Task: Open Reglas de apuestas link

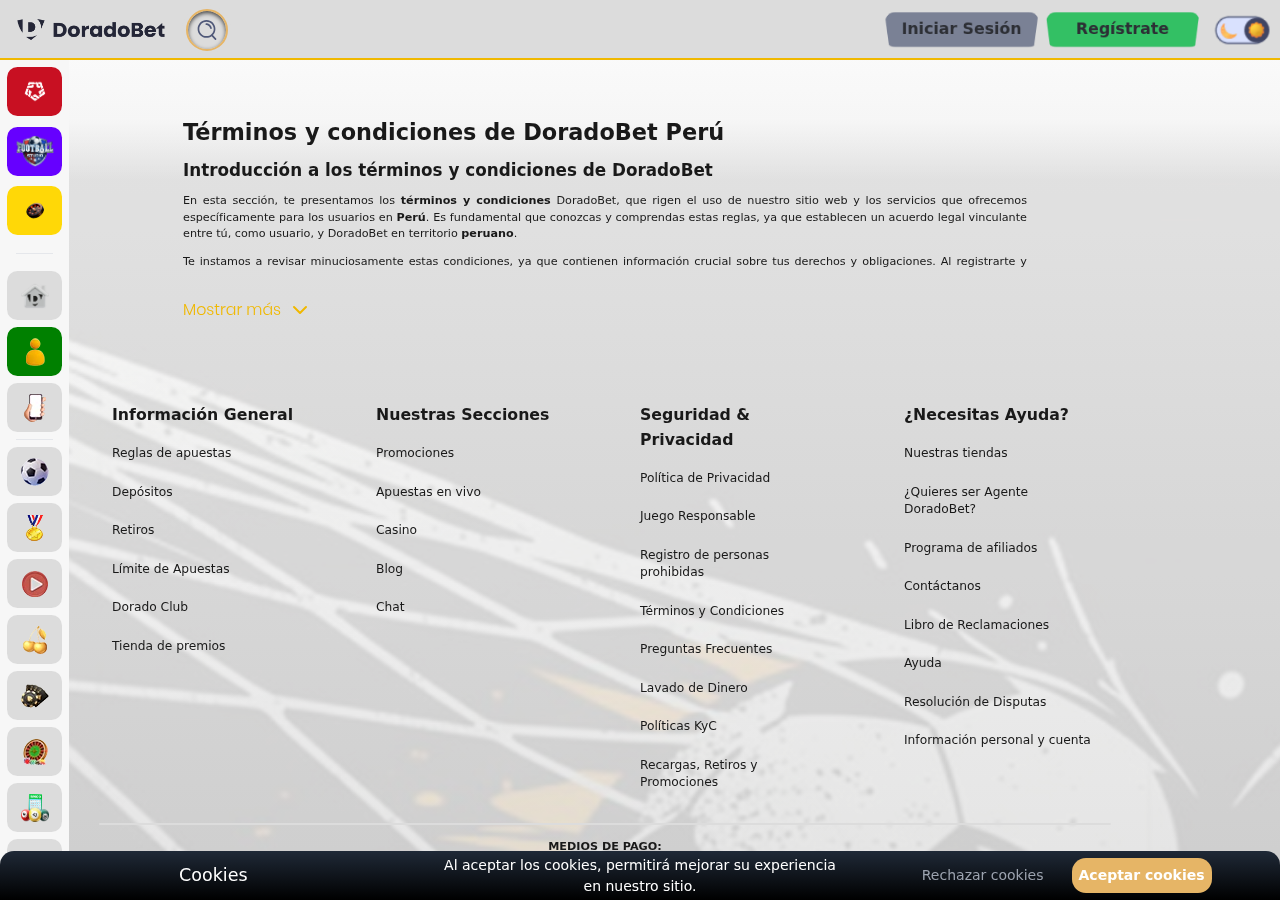Action: 171,453
